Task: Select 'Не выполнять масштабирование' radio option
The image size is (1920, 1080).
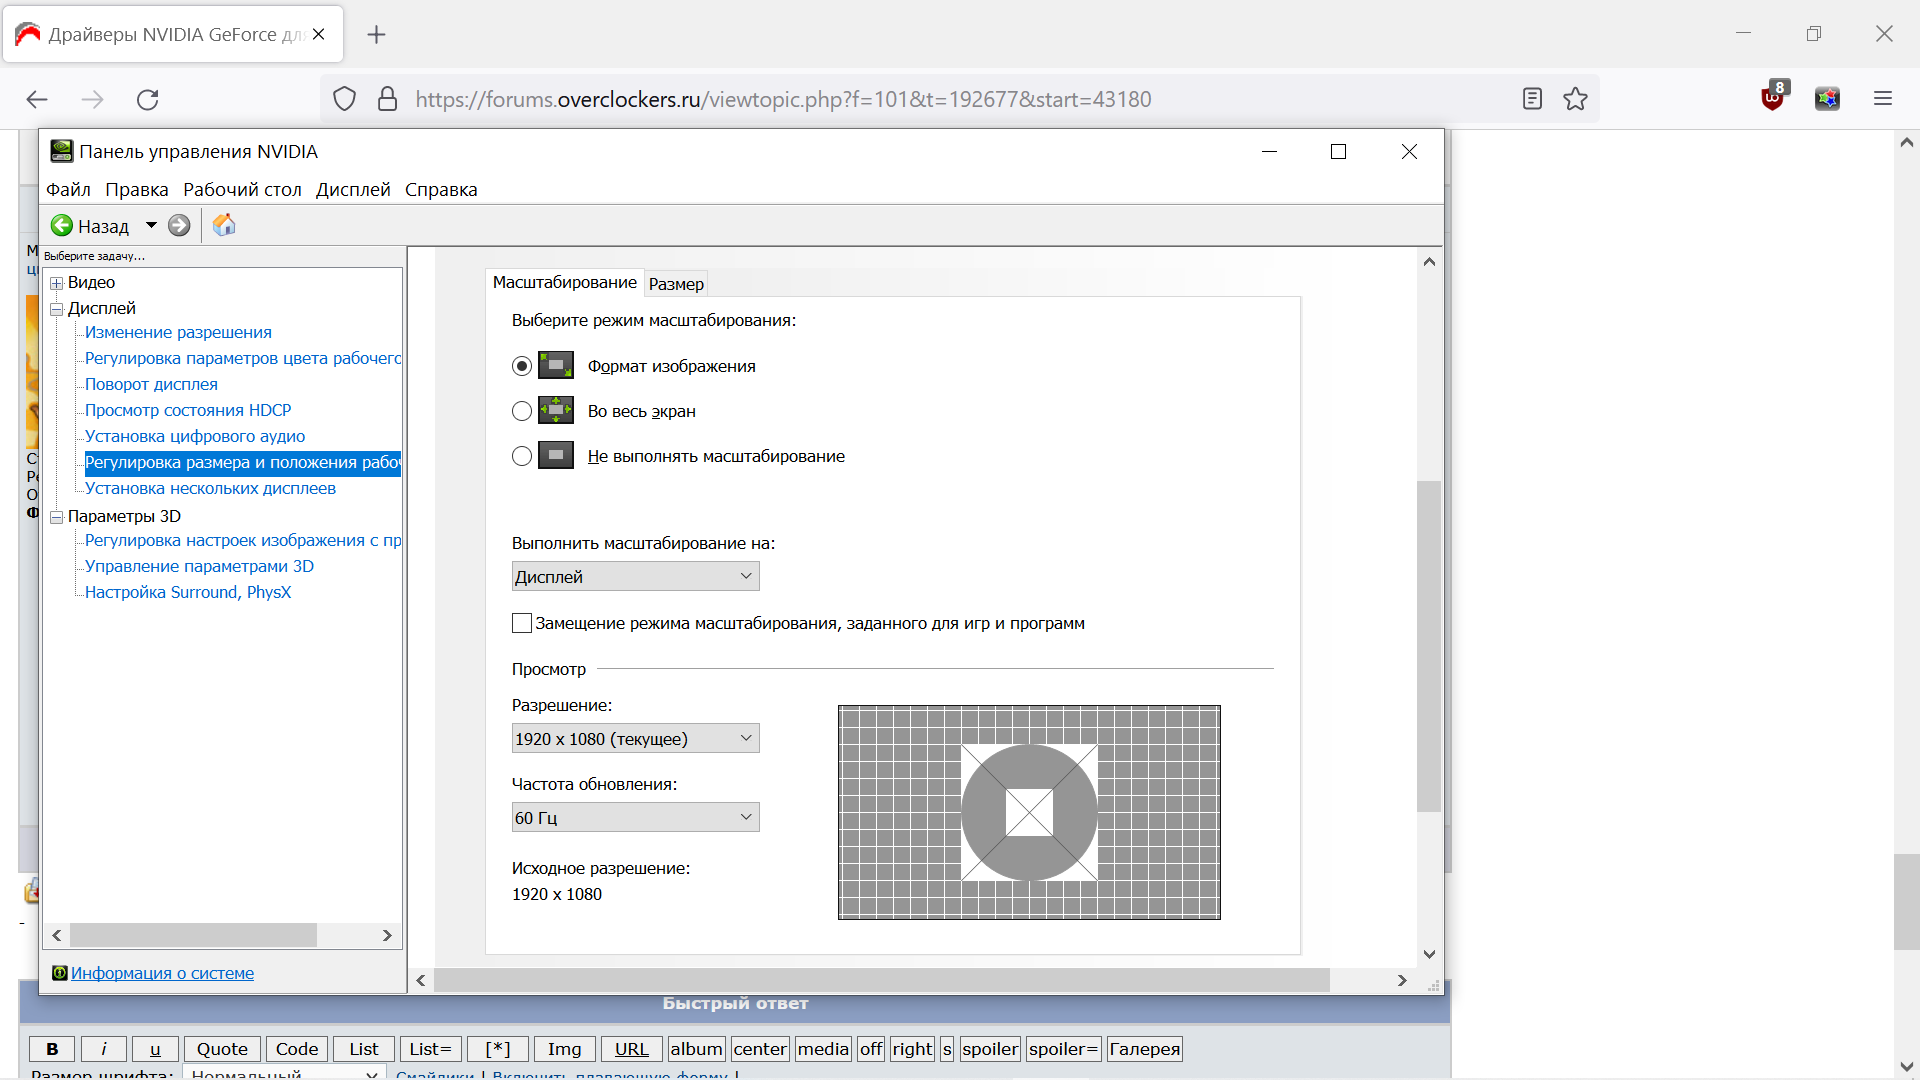Action: tap(522, 456)
